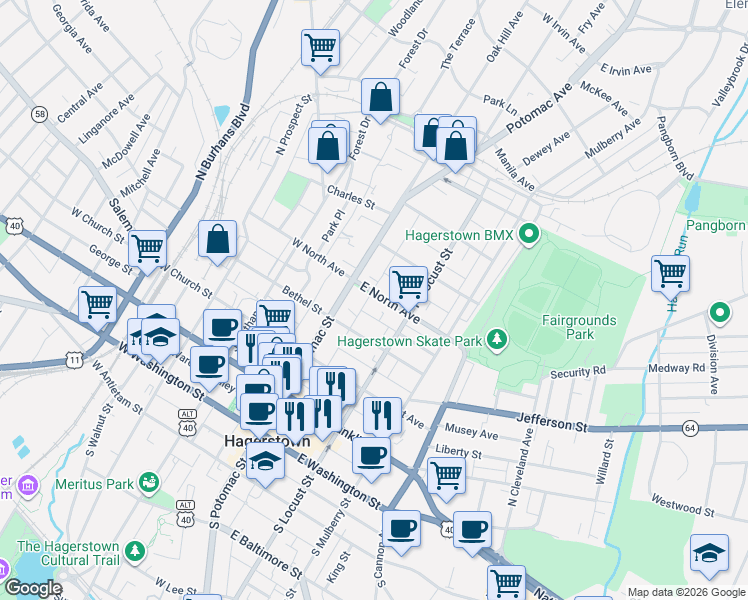Select the grocery cart marker near Pangborn
The width and height of the screenshot is (748, 600).
tap(670, 274)
